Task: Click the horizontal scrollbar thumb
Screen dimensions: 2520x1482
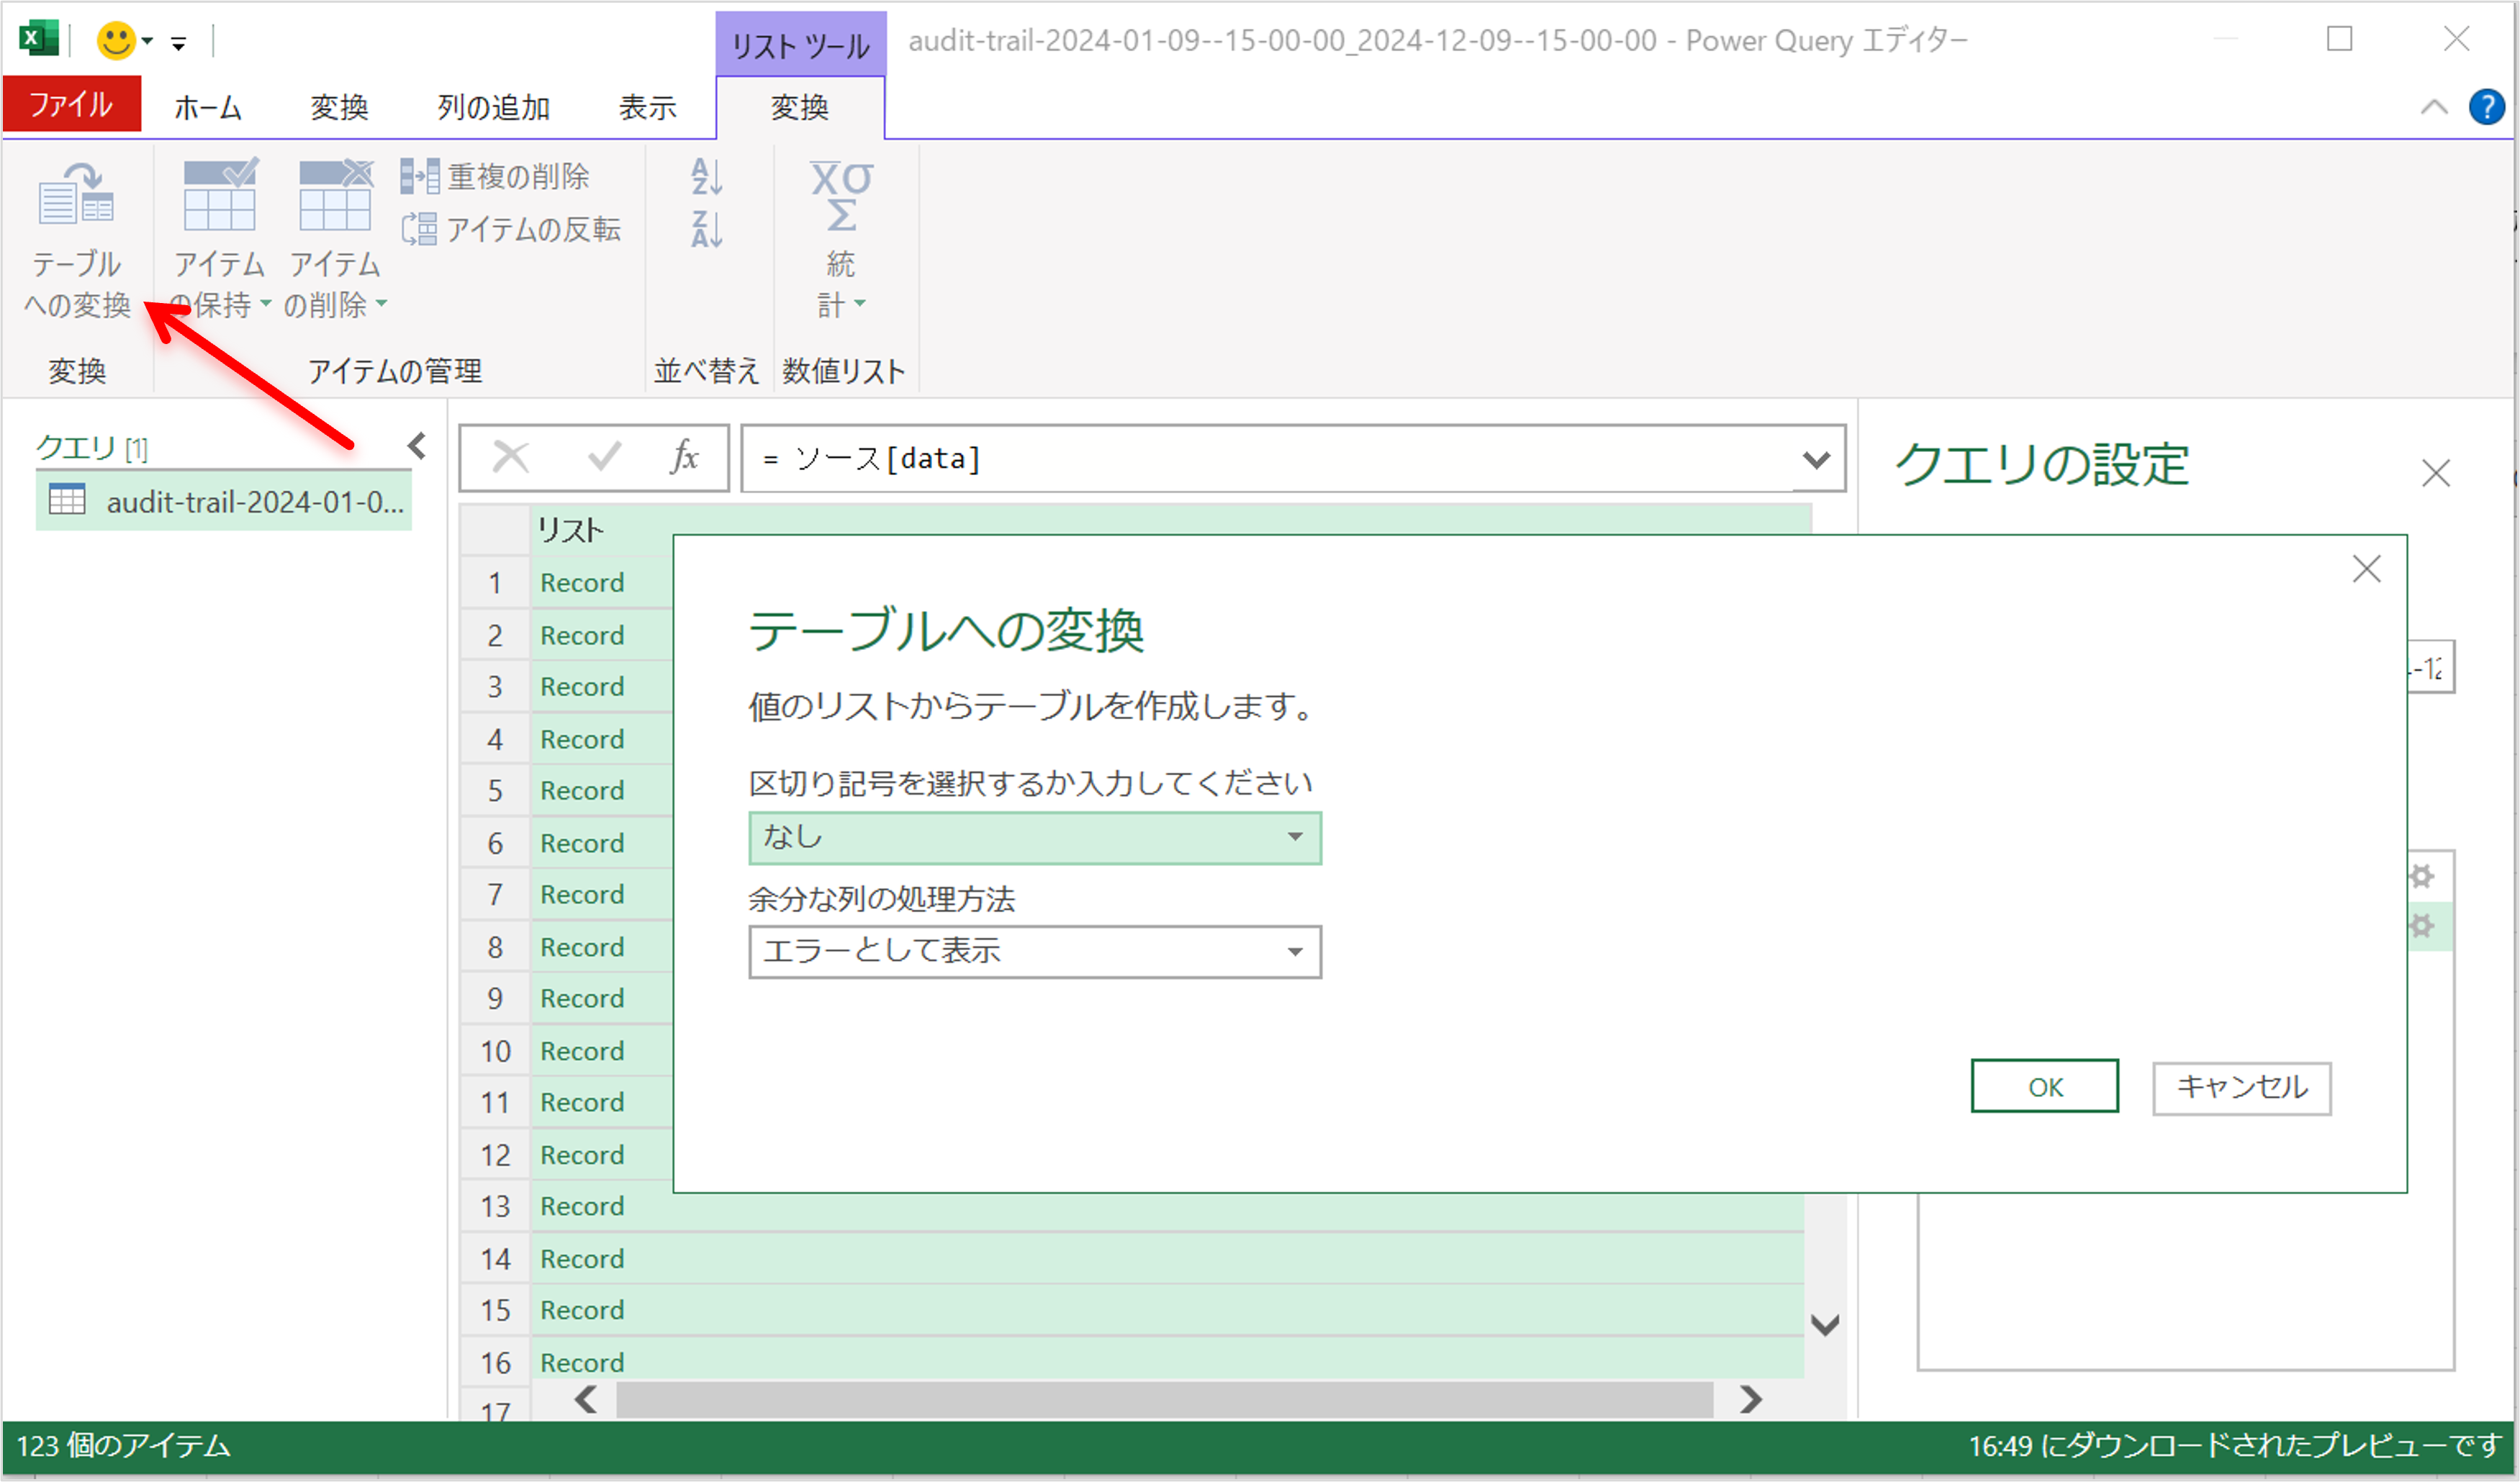Action: pos(1165,1399)
